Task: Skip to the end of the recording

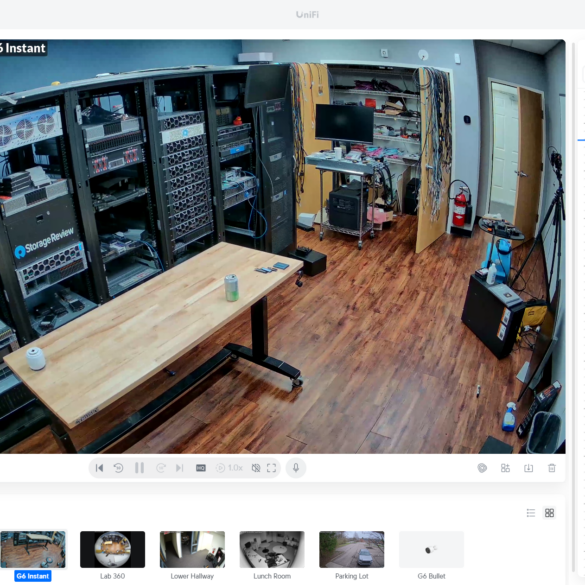Action: coord(179,468)
